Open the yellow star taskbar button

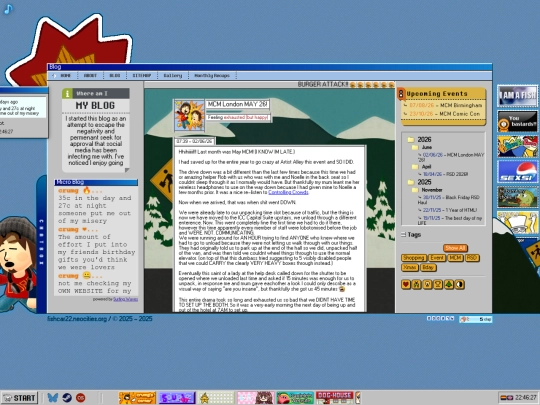click(x=216, y=398)
